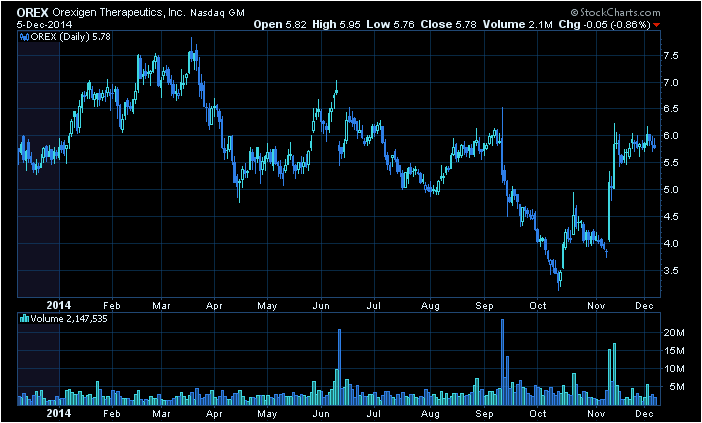Click the High 5.95 value
Viewport: 702px width, 423px height.
click(x=336, y=25)
